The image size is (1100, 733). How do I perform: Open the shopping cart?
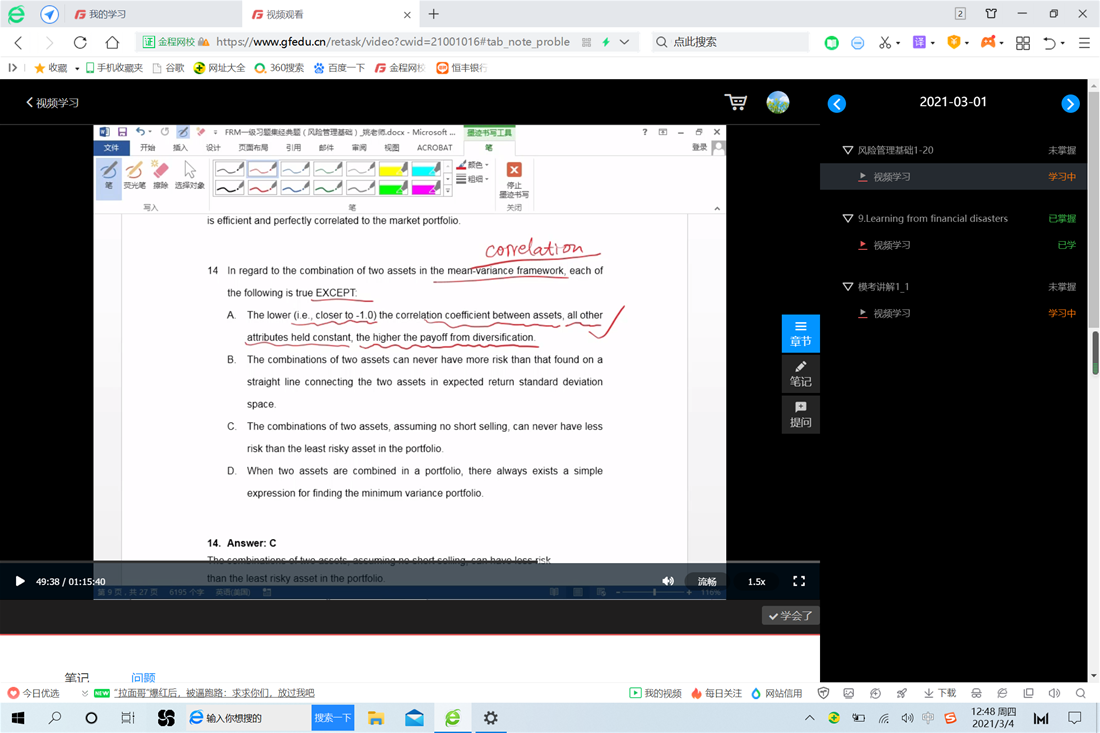click(x=736, y=102)
